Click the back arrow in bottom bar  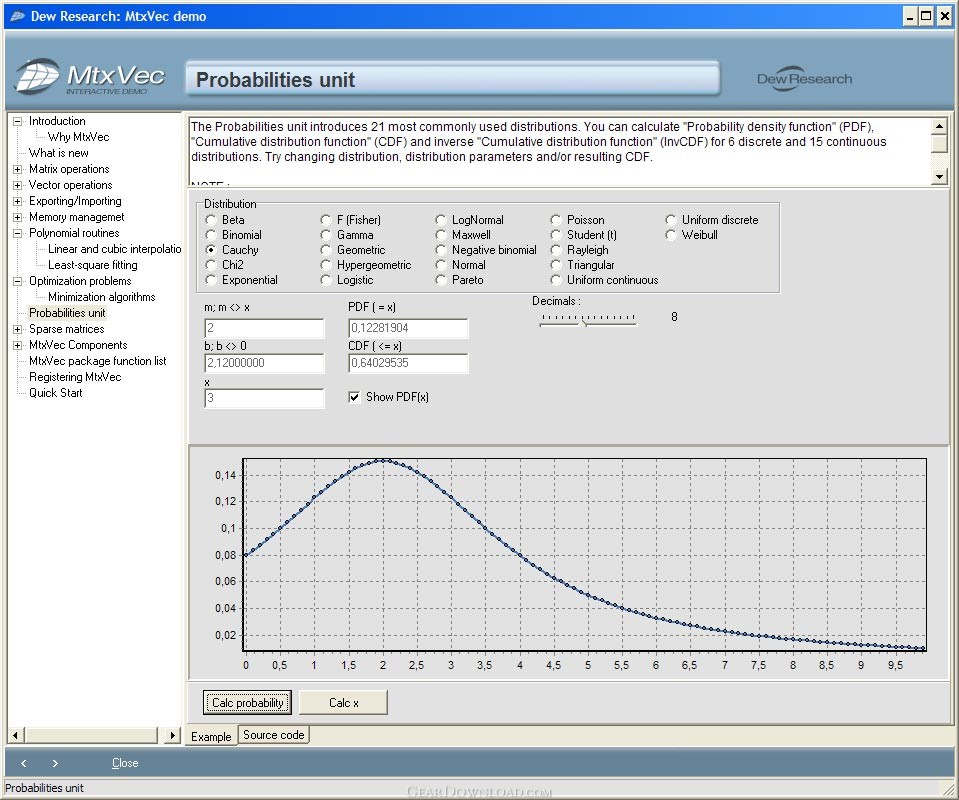point(24,763)
